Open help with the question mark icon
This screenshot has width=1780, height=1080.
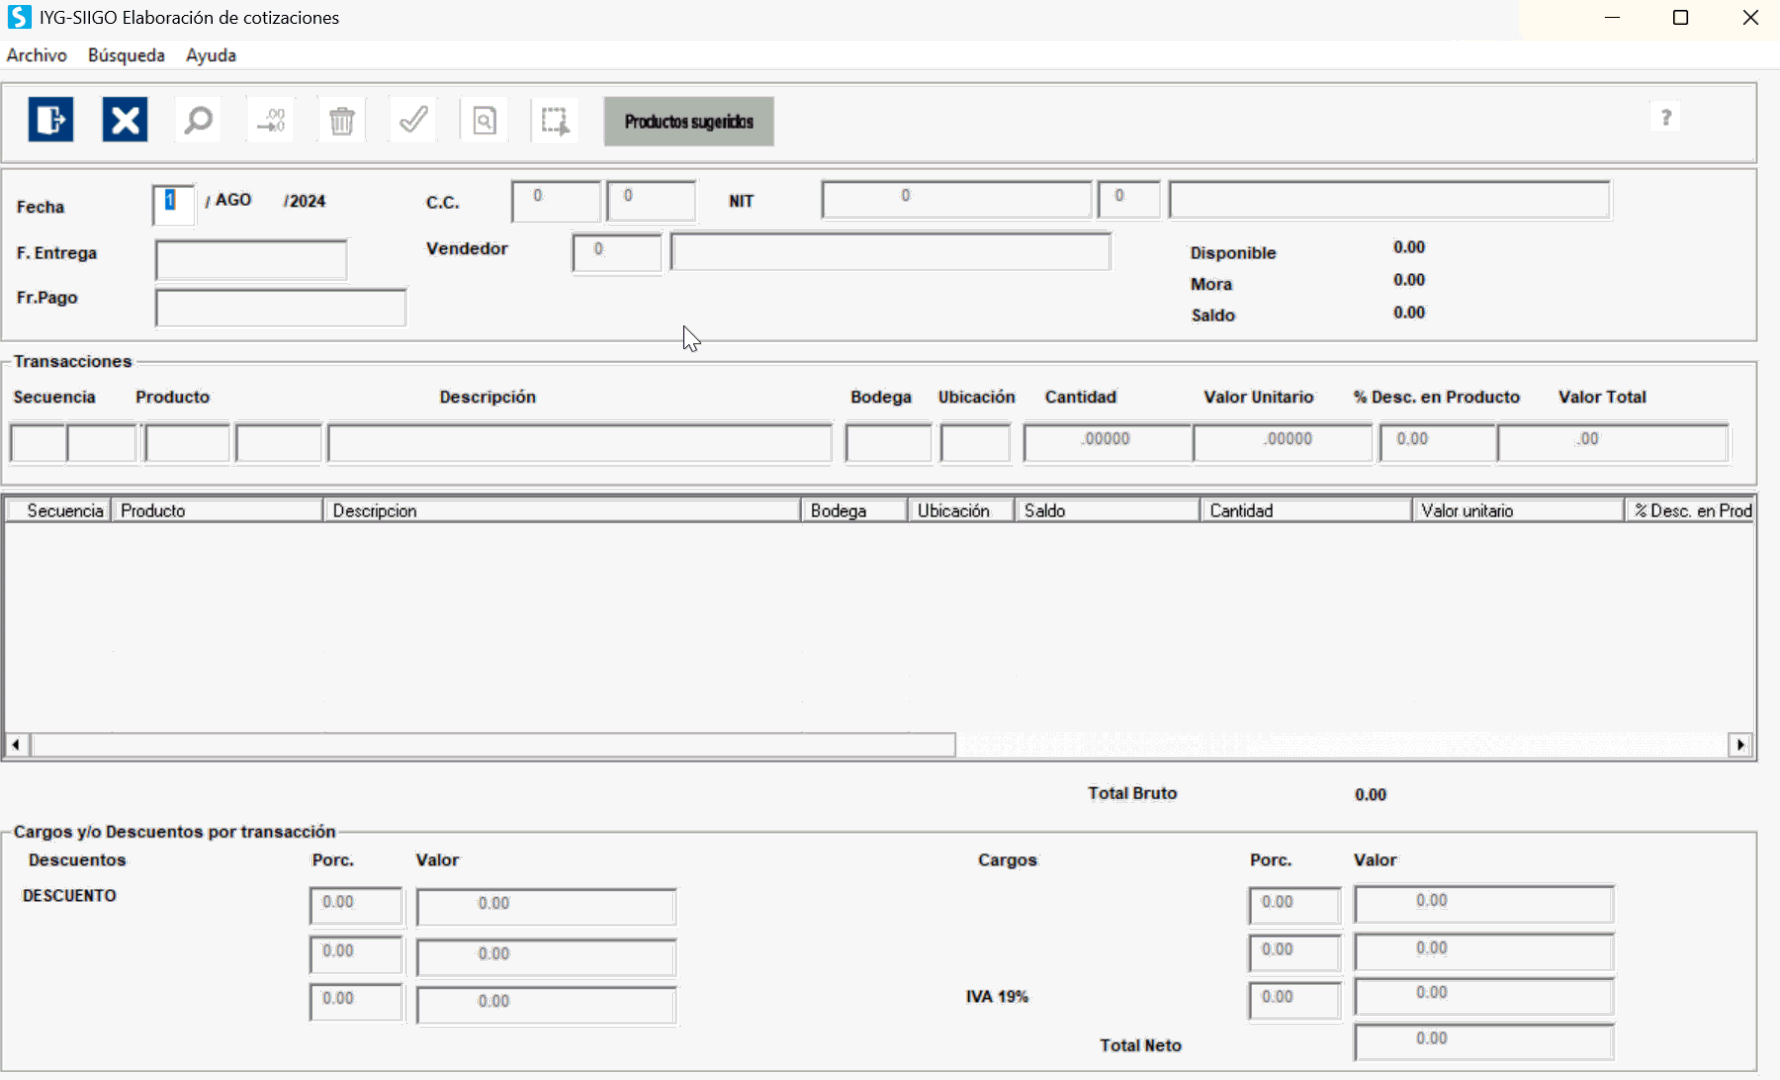[1666, 118]
